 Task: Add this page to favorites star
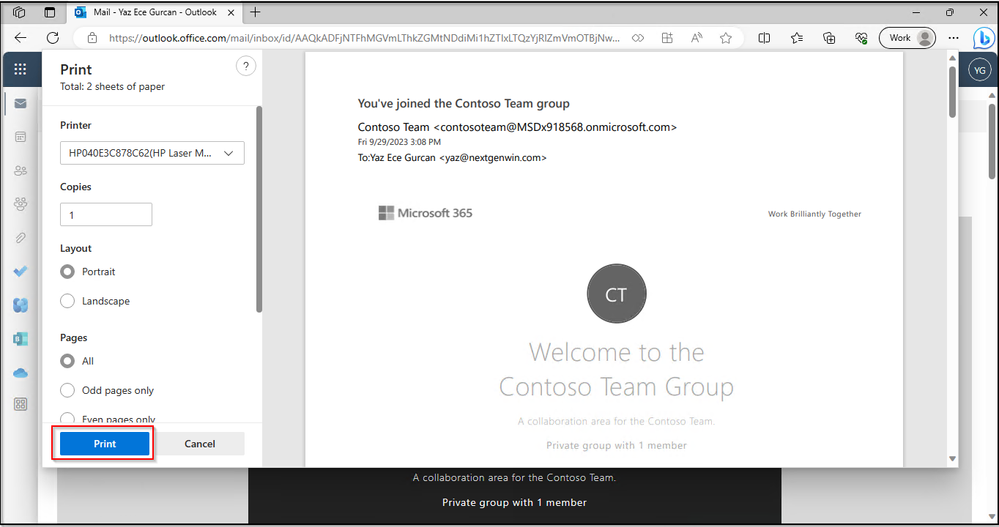point(726,38)
